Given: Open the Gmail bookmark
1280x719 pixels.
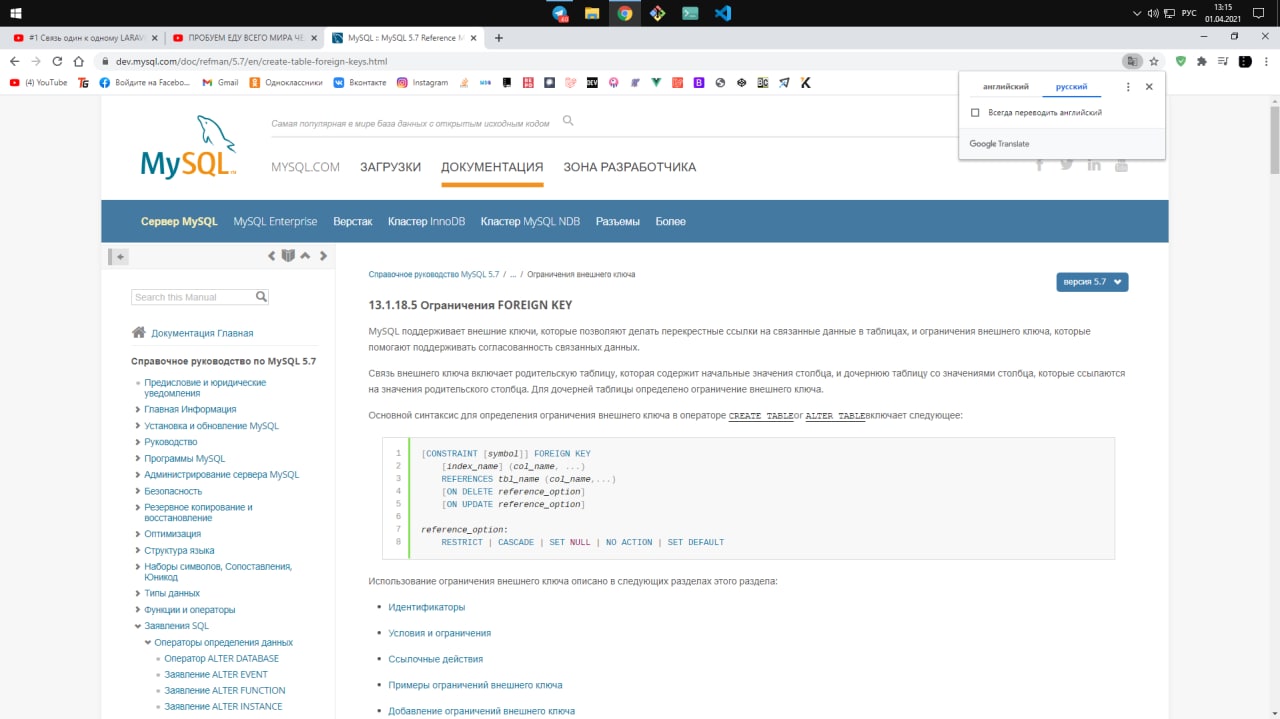Looking at the screenshot, I should [220, 83].
